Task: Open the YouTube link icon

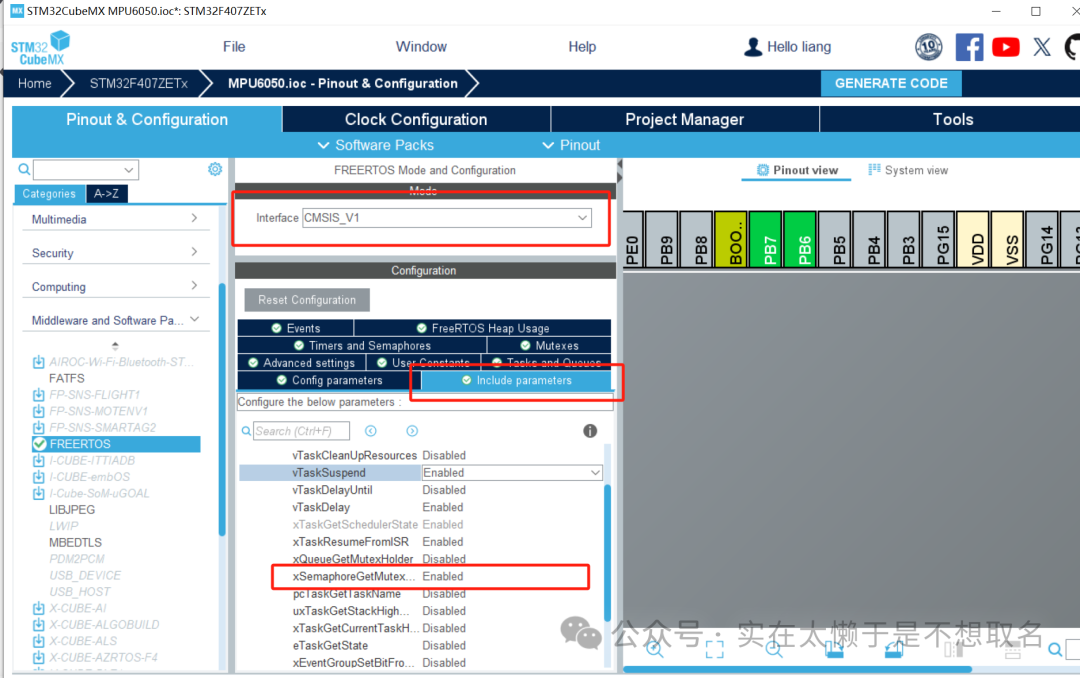Action: (1006, 47)
